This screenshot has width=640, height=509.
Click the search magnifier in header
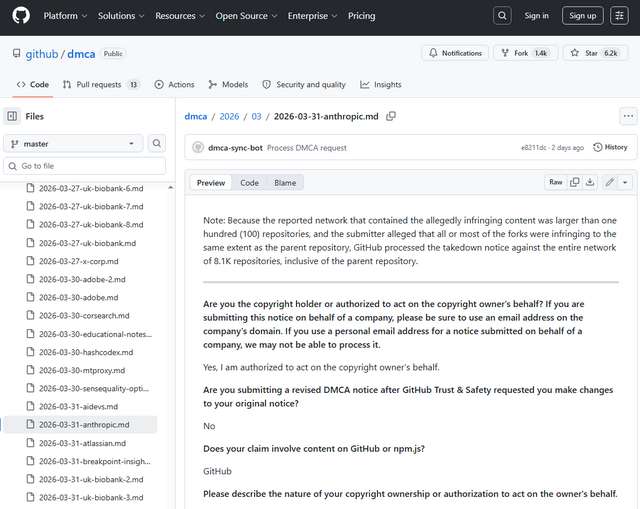(502, 16)
